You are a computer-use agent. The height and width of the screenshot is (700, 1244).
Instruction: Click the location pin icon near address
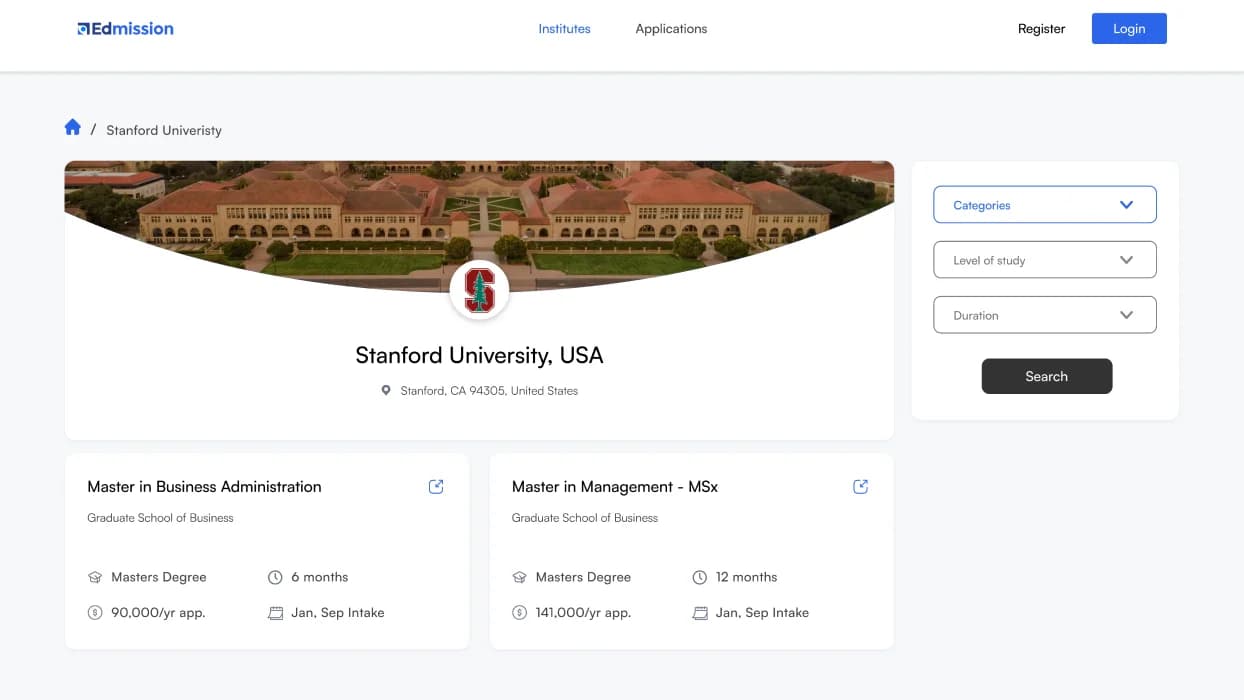point(386,390)
